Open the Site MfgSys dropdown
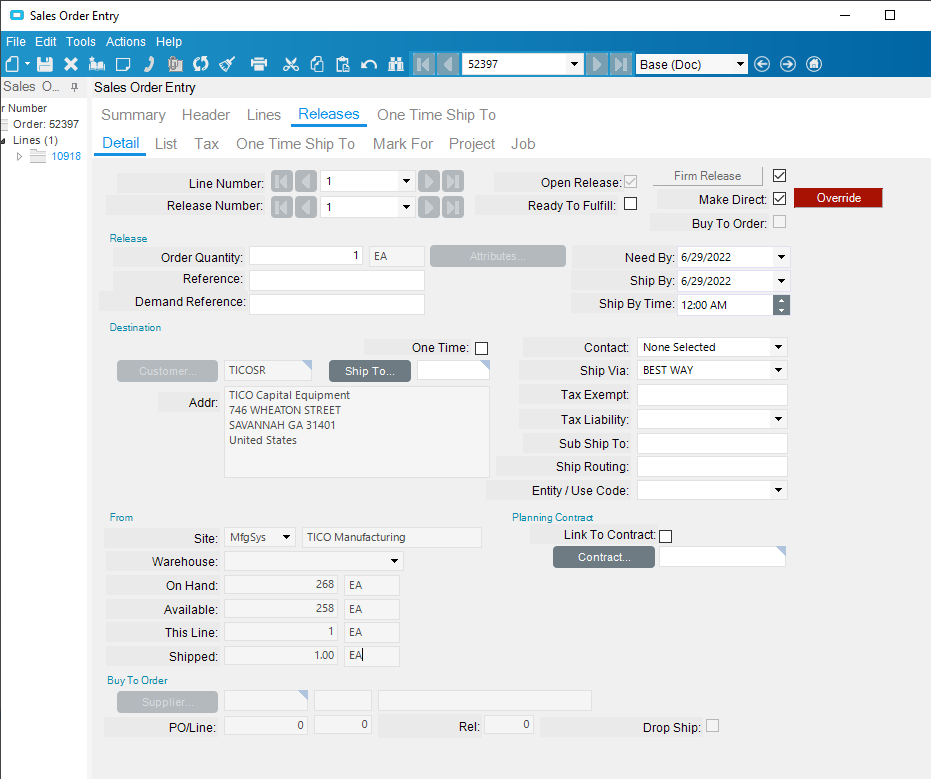The width and height of the screenshot is (931, 779). point(286,537)
